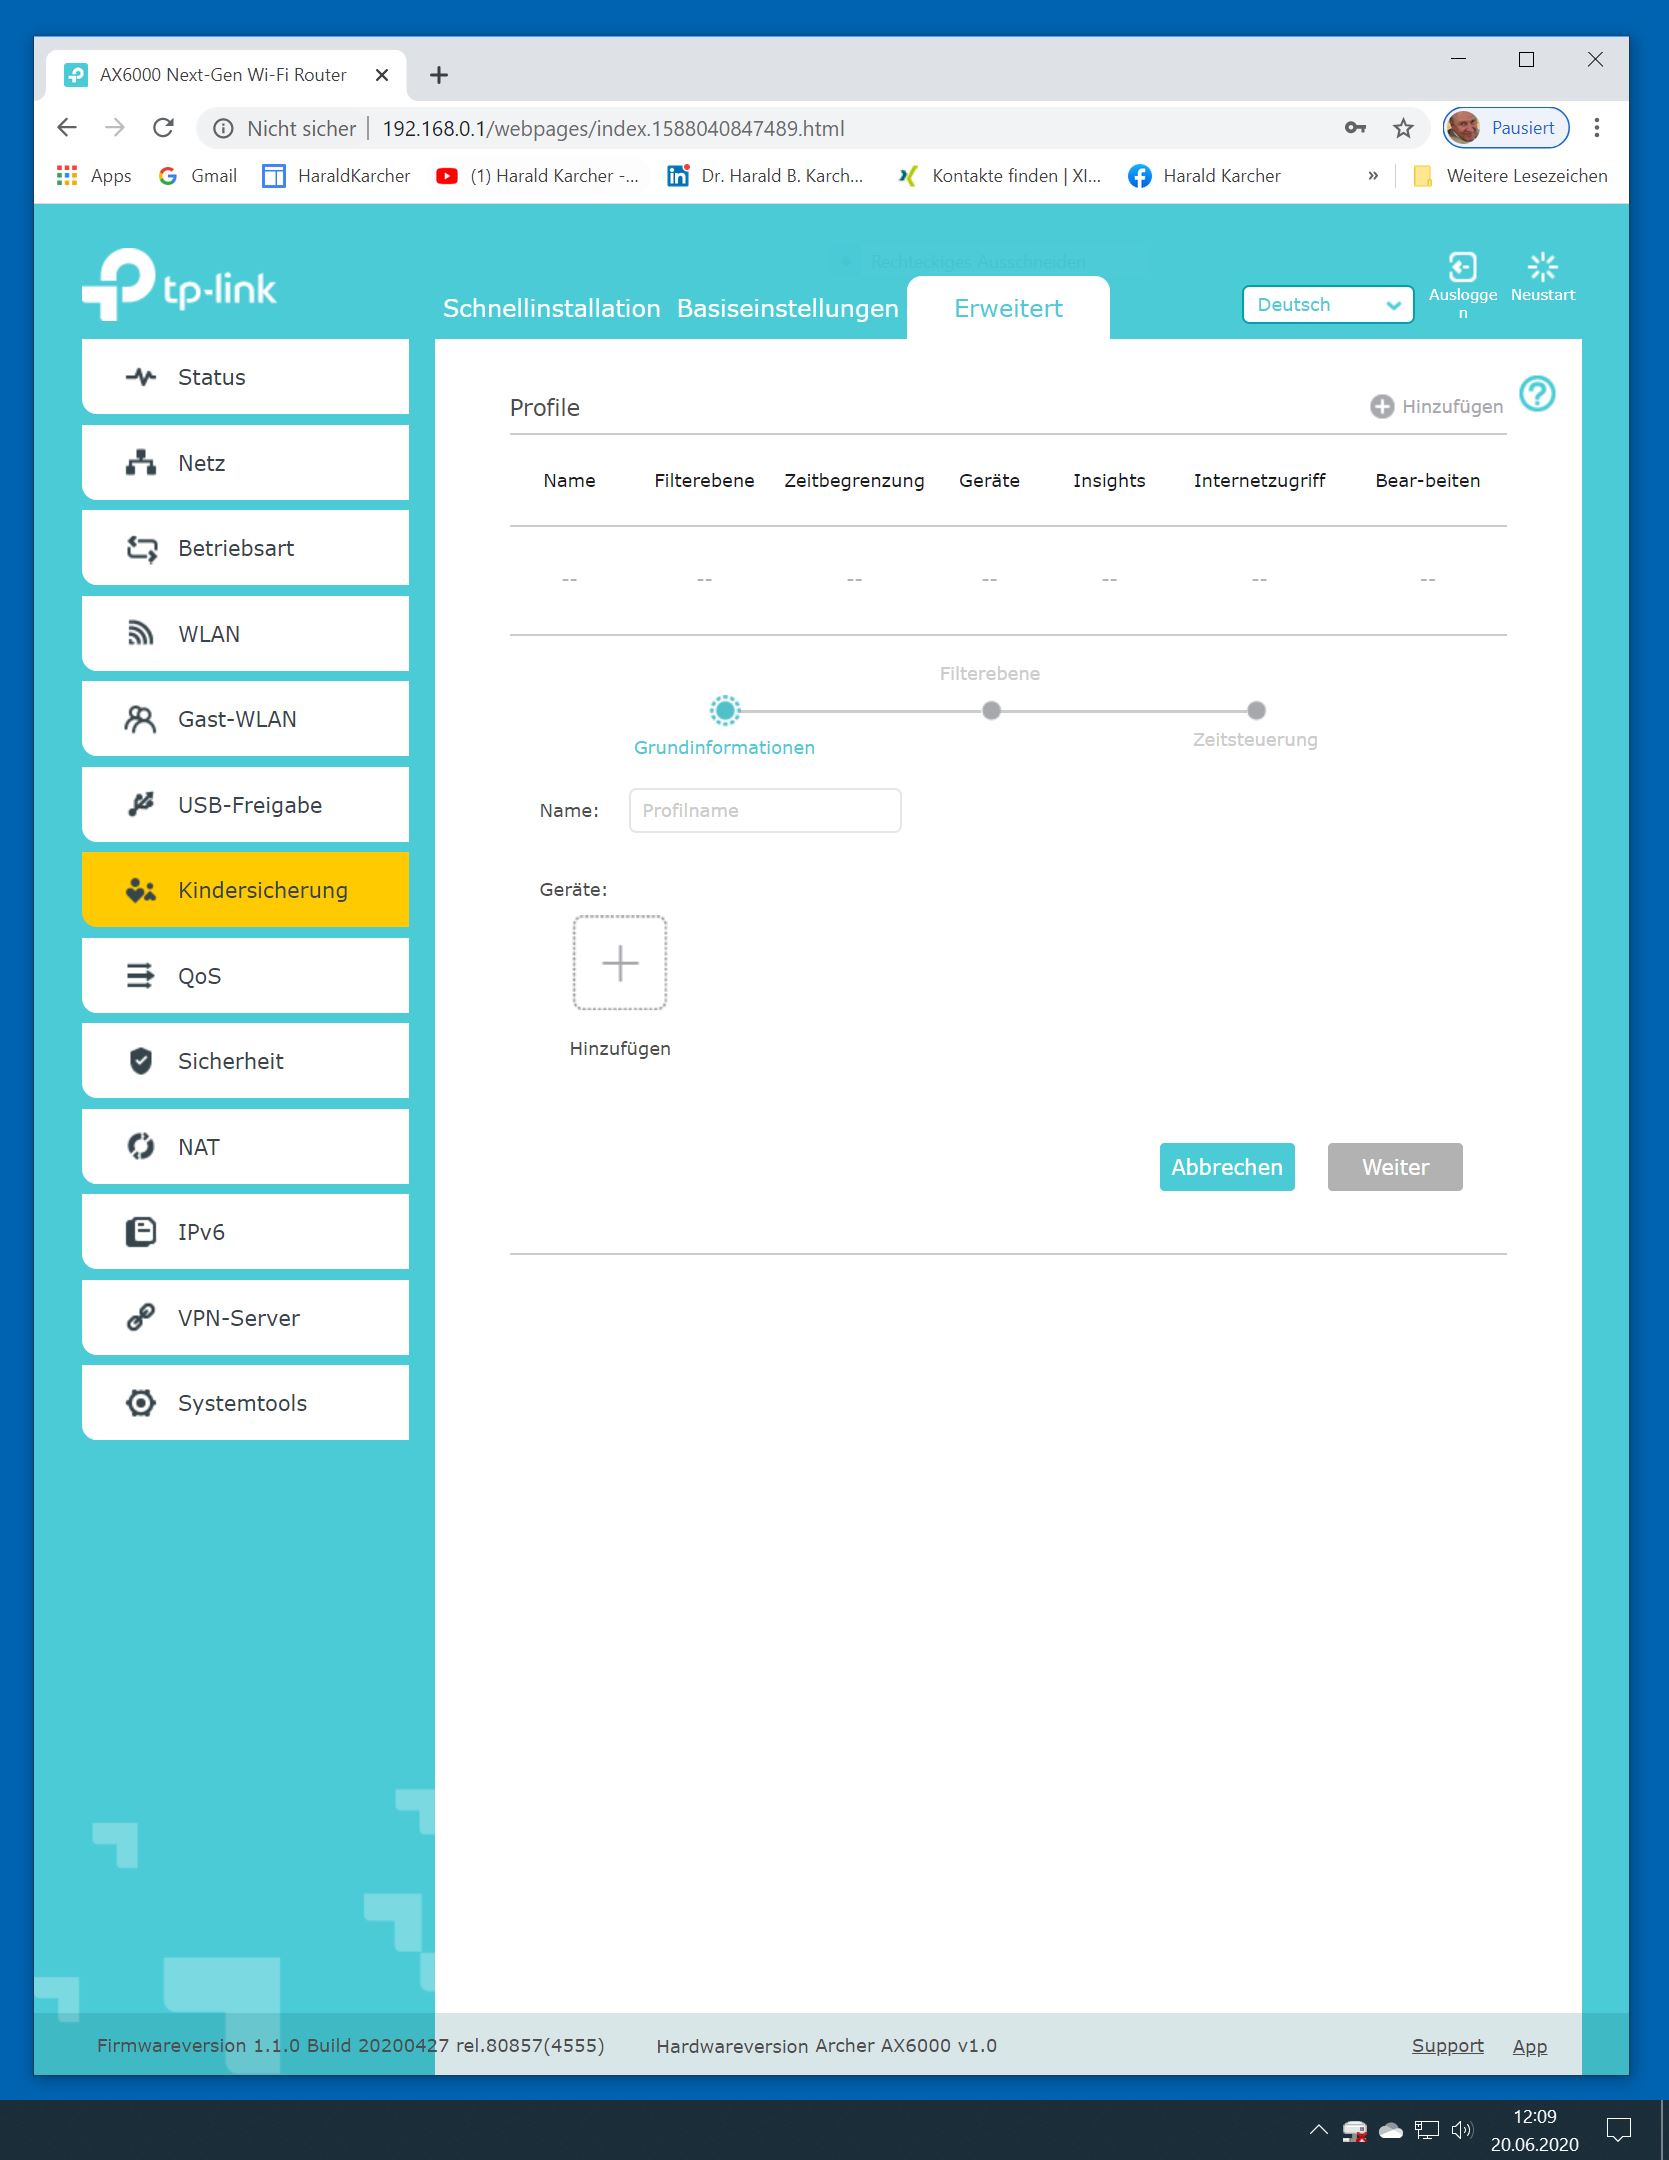Click the Gast-WLAN people icon
This screenshot has width=1669, height=2160.
[140, 720]
